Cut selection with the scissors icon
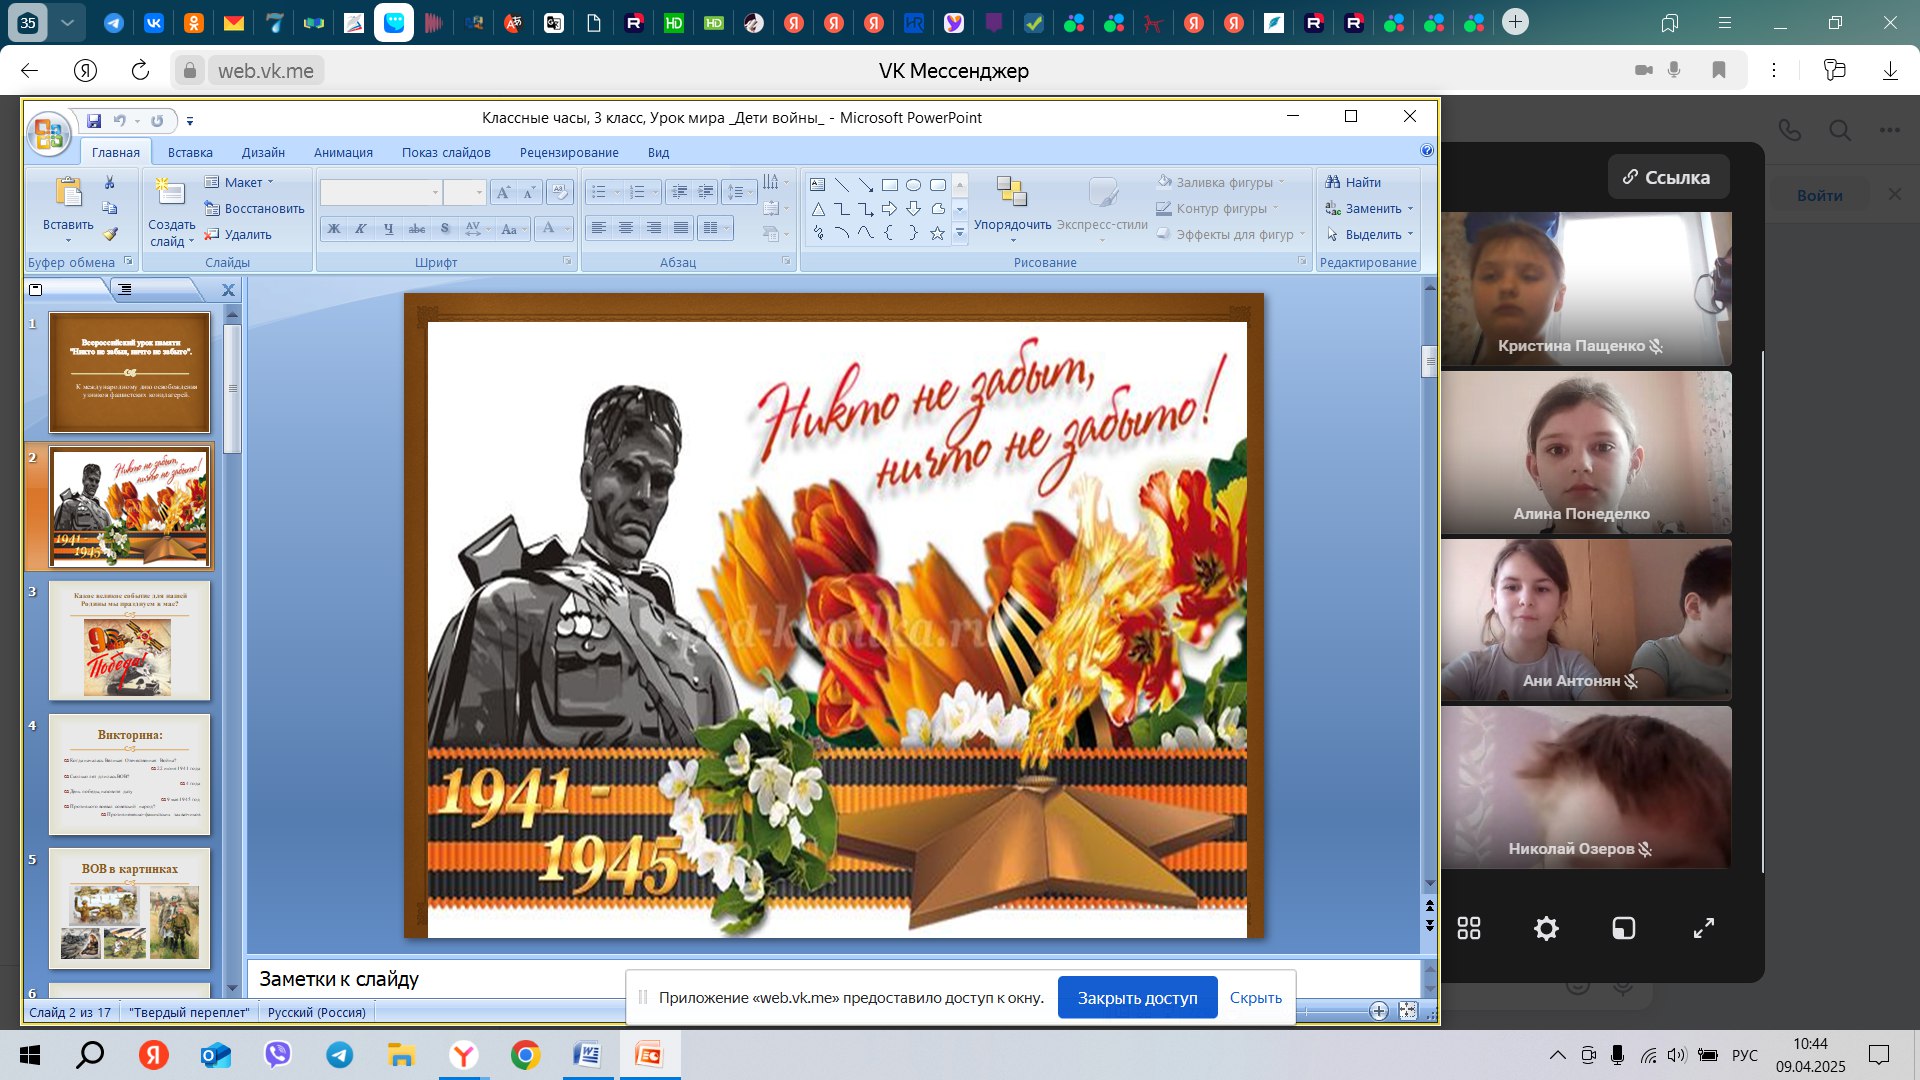 (110, 182)
